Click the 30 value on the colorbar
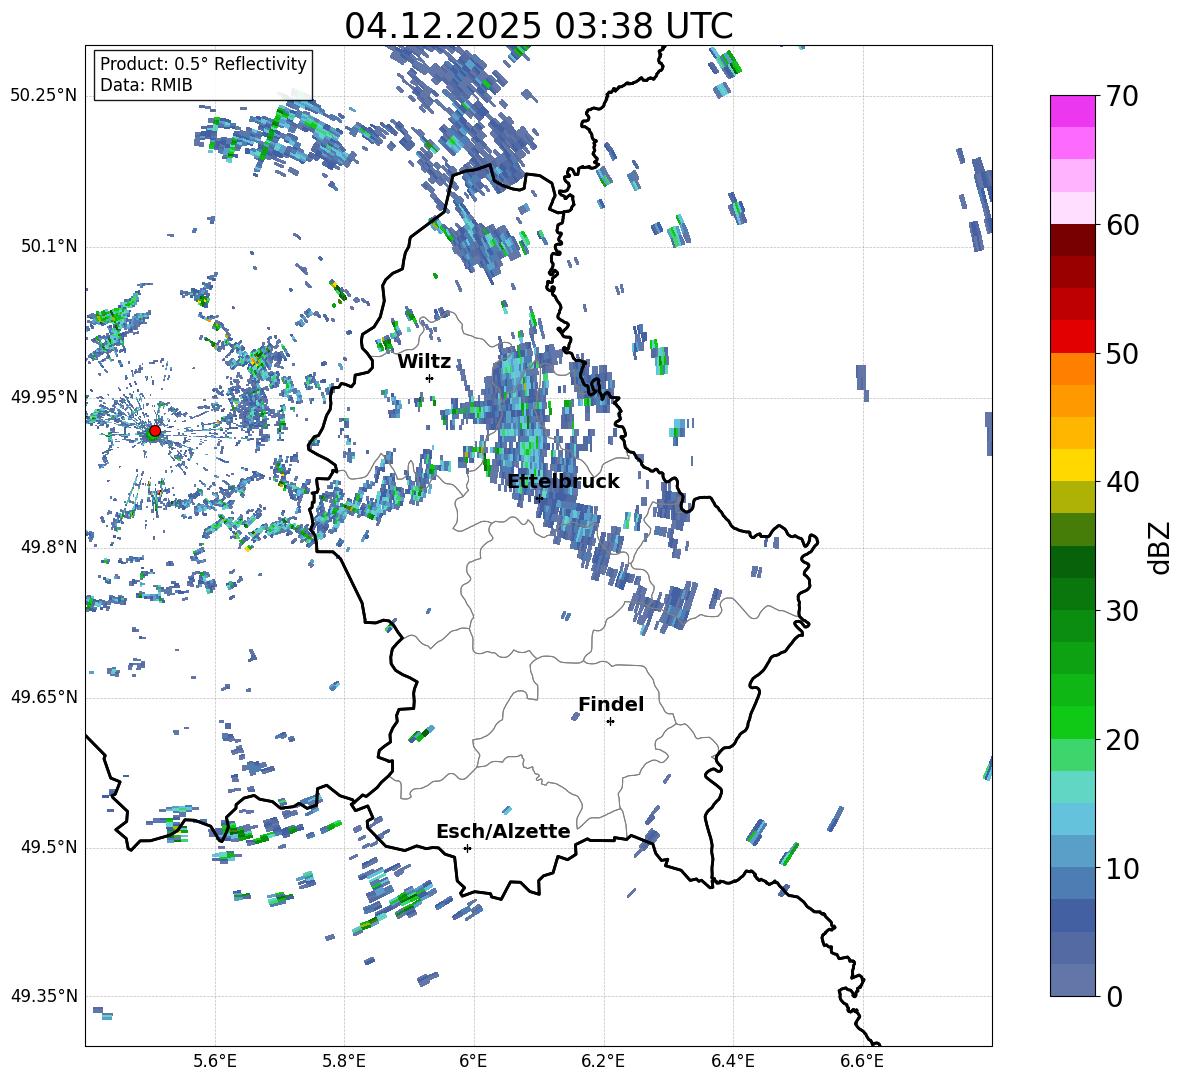Viewport: 1184px width, 1081px height. [1121, 611]
